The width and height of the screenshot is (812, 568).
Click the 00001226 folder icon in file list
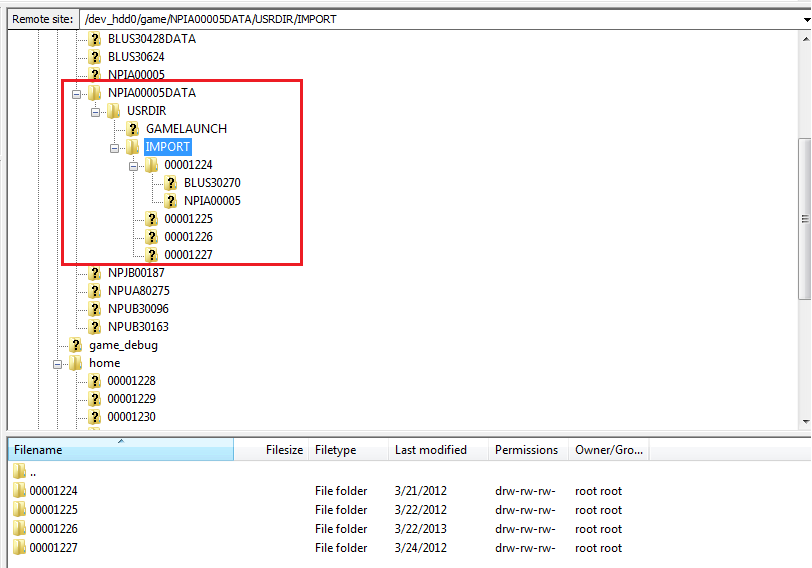(19, 529)
